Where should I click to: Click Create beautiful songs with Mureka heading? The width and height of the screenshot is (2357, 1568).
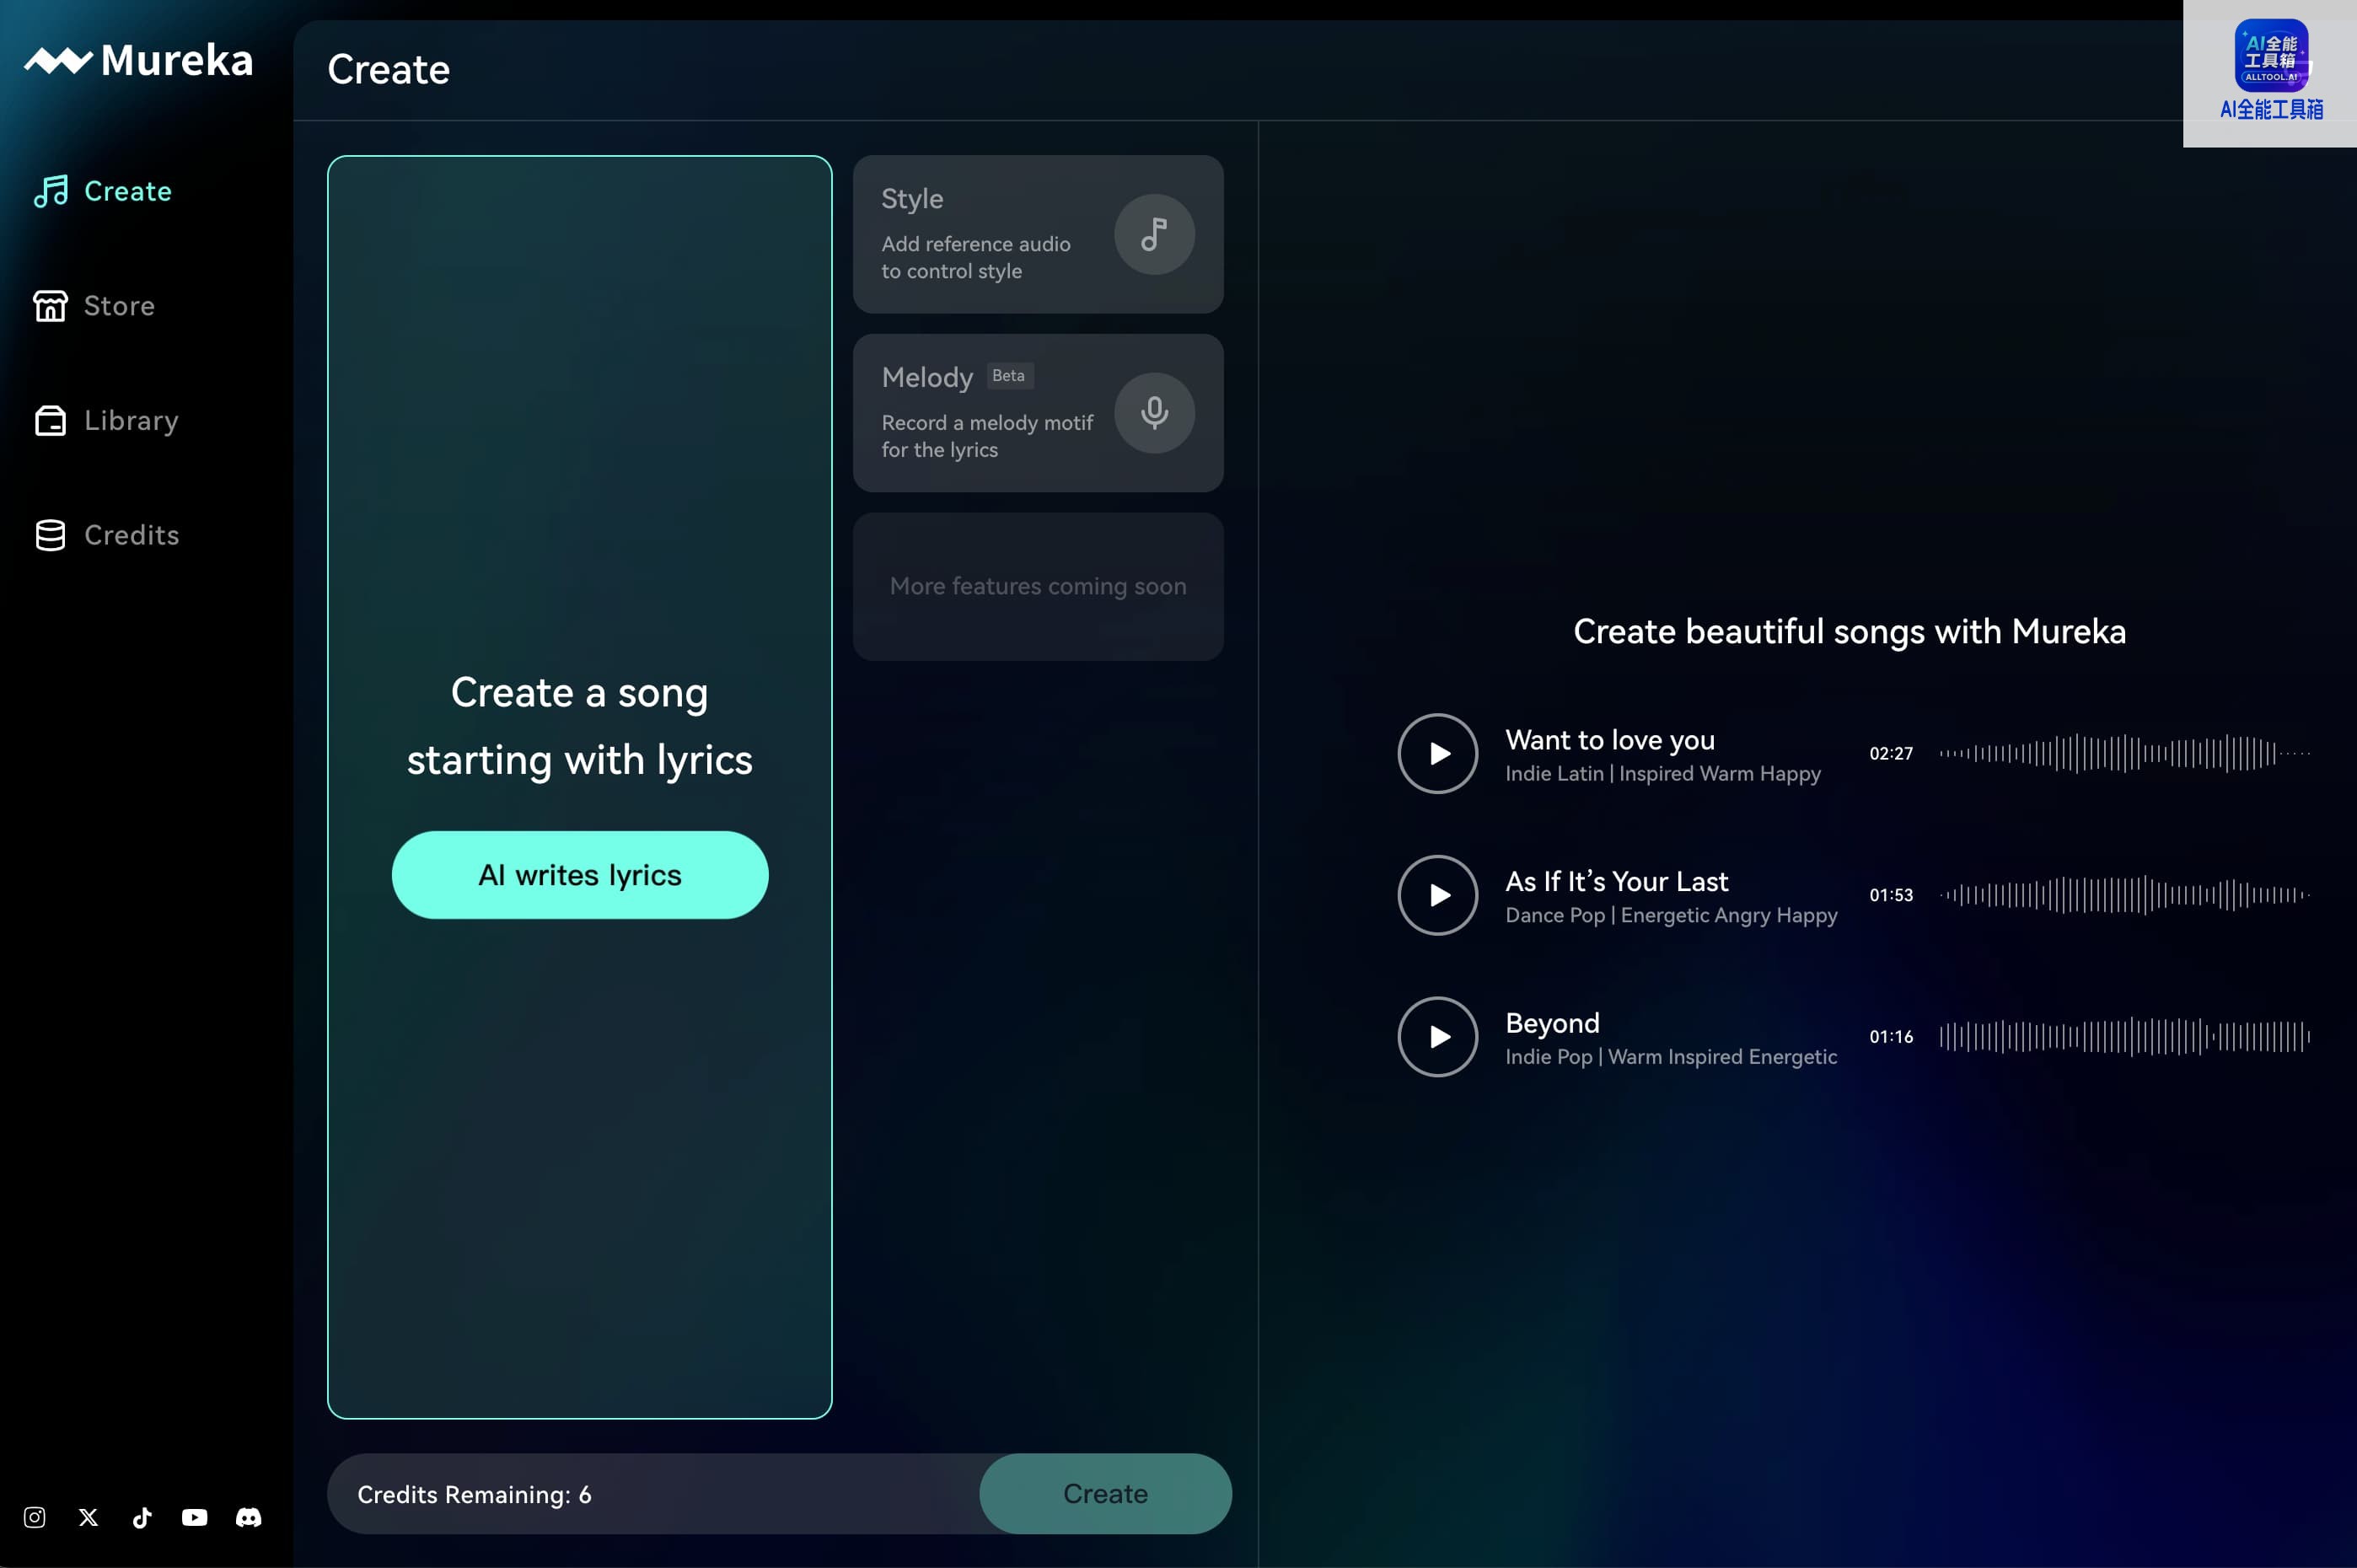(x=1849, y=632)
